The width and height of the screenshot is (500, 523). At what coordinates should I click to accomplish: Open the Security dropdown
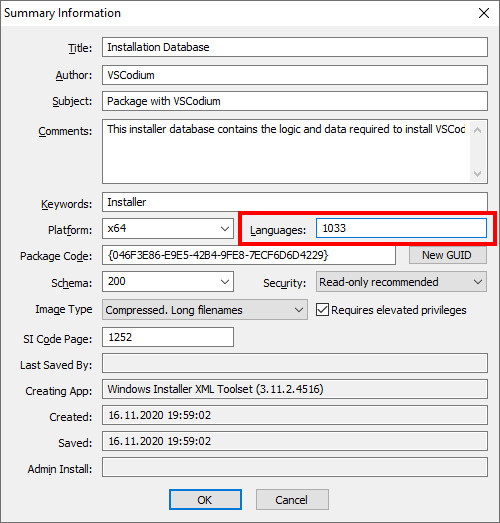coord(401,282)
